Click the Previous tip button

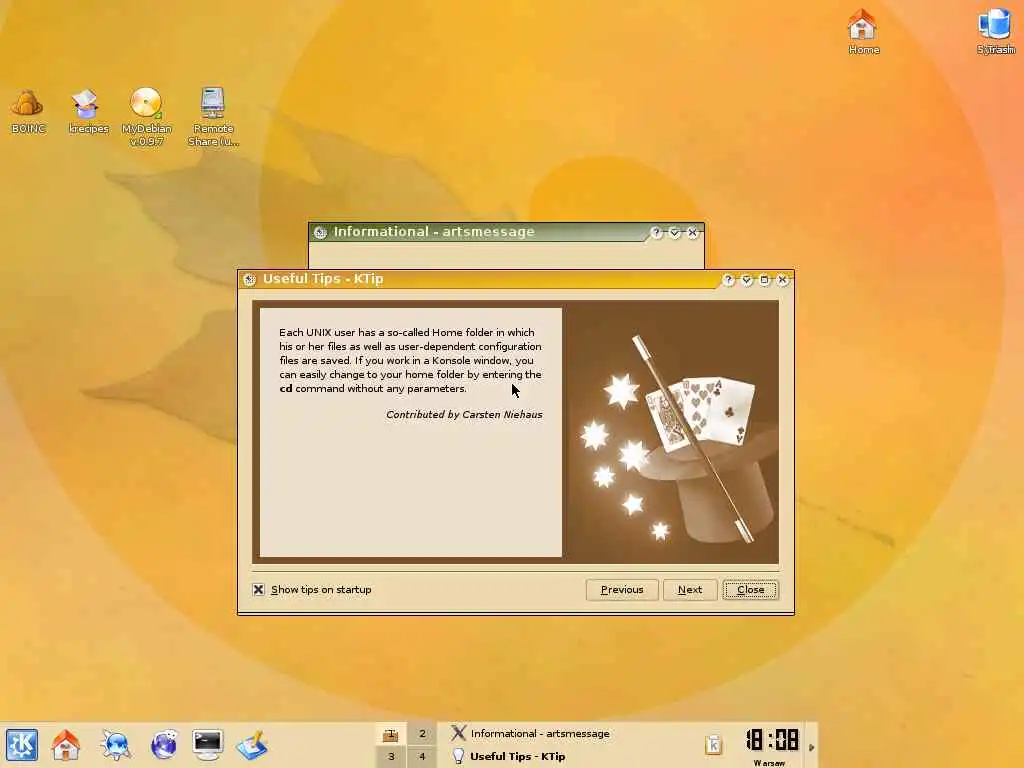(622, 590)
